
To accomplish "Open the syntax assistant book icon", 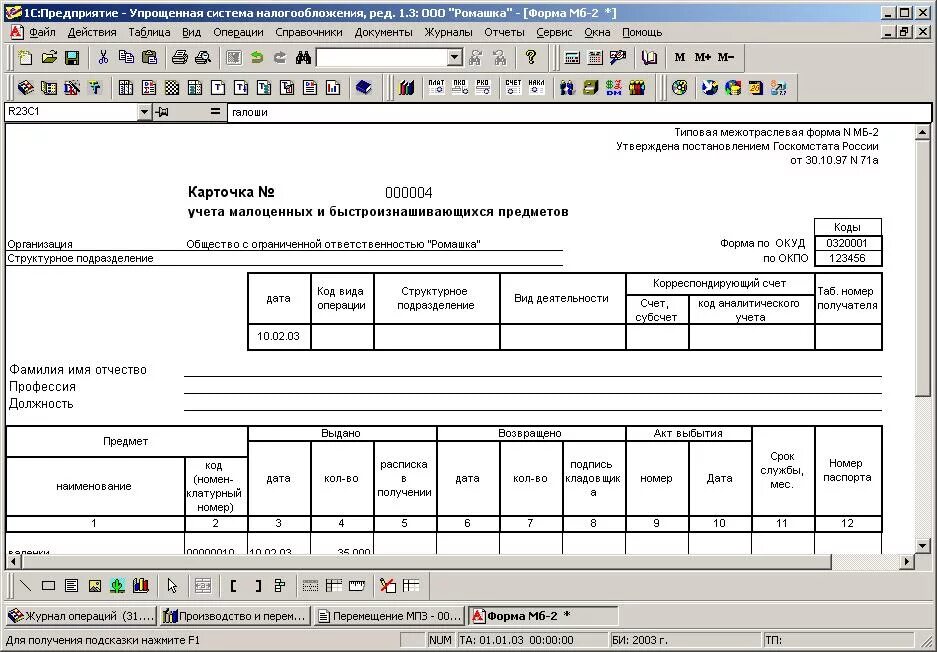I will (x=649, y=57).
